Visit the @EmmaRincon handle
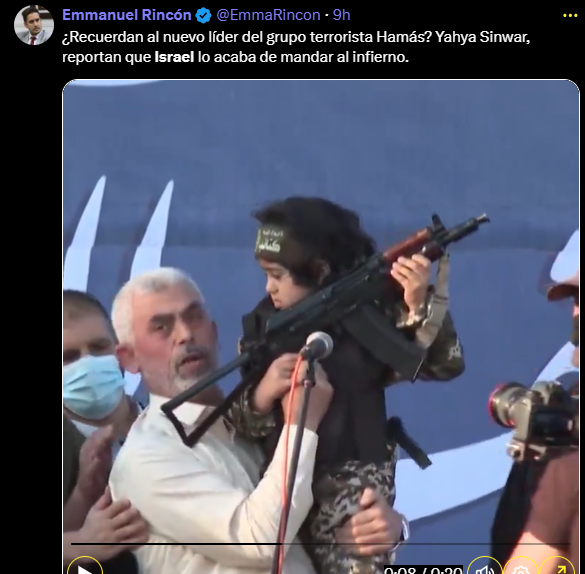 pyautogui.click(x=268, y=15)
